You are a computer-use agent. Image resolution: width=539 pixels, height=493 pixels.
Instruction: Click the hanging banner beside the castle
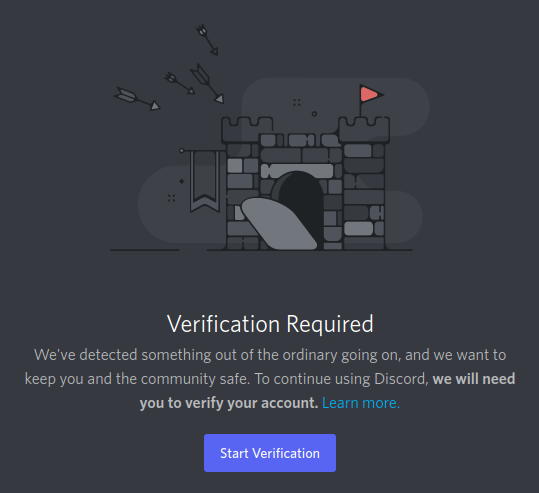coord(205,180)
